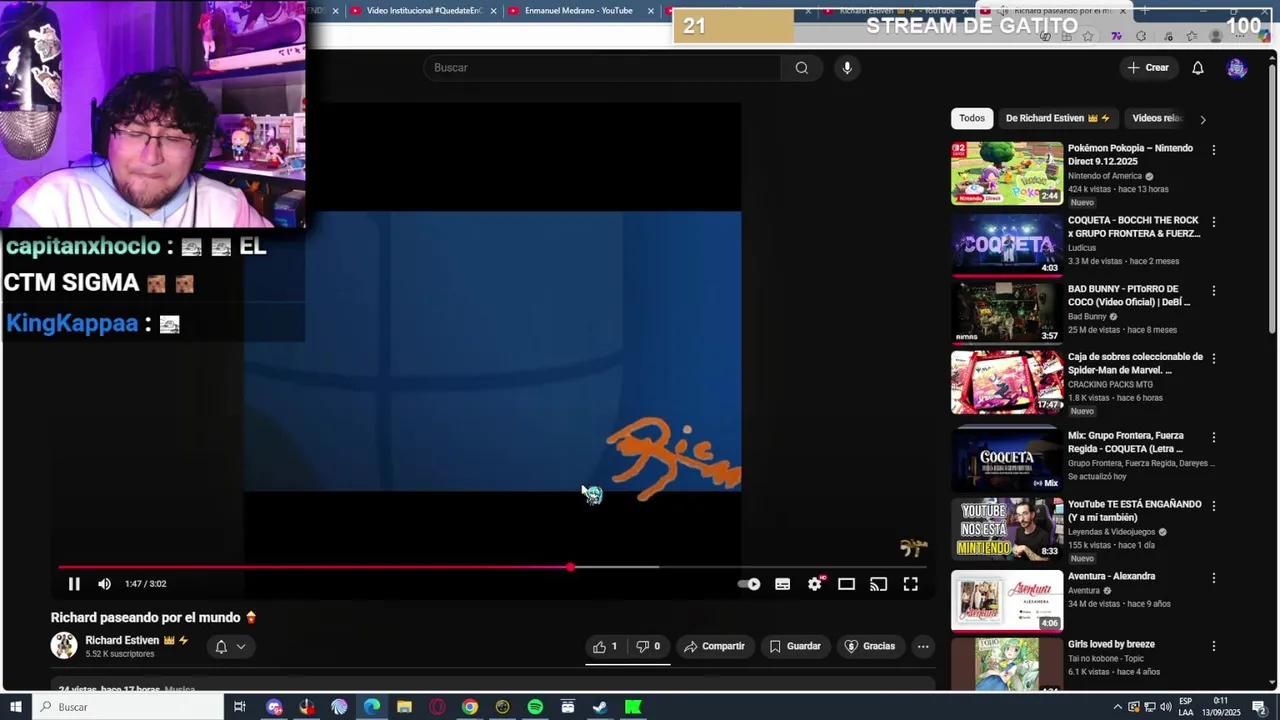The image size is (1280, 720).
Task: Open Richard Estiven channel name link
Action: coord(122,640)
